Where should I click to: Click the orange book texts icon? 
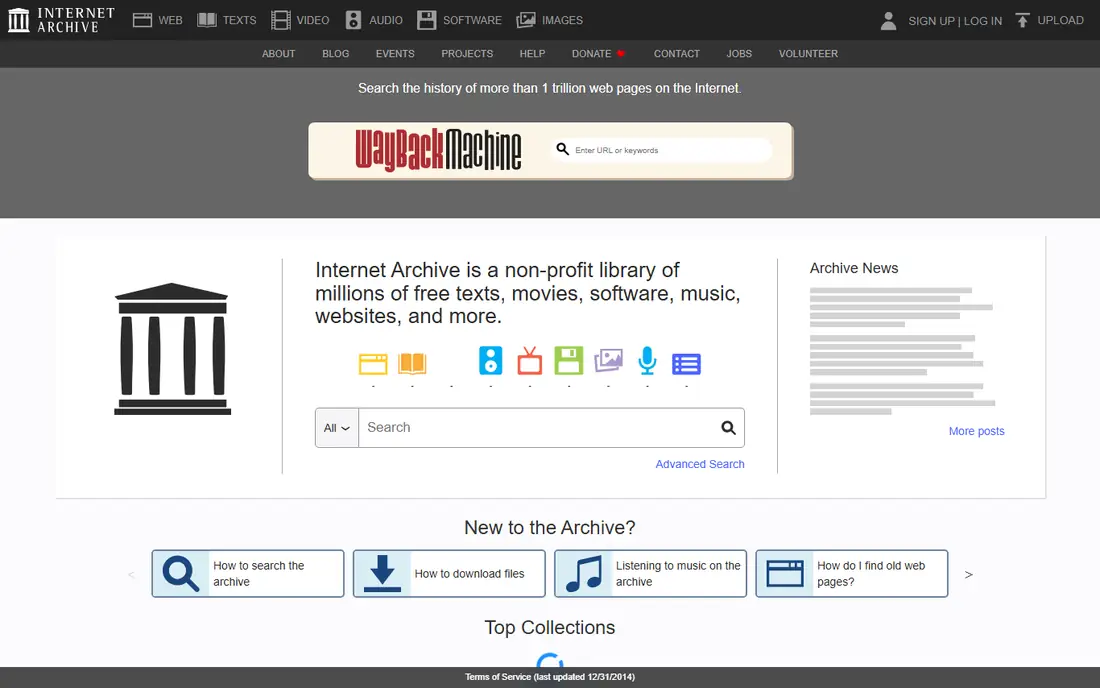coord(412,363)
